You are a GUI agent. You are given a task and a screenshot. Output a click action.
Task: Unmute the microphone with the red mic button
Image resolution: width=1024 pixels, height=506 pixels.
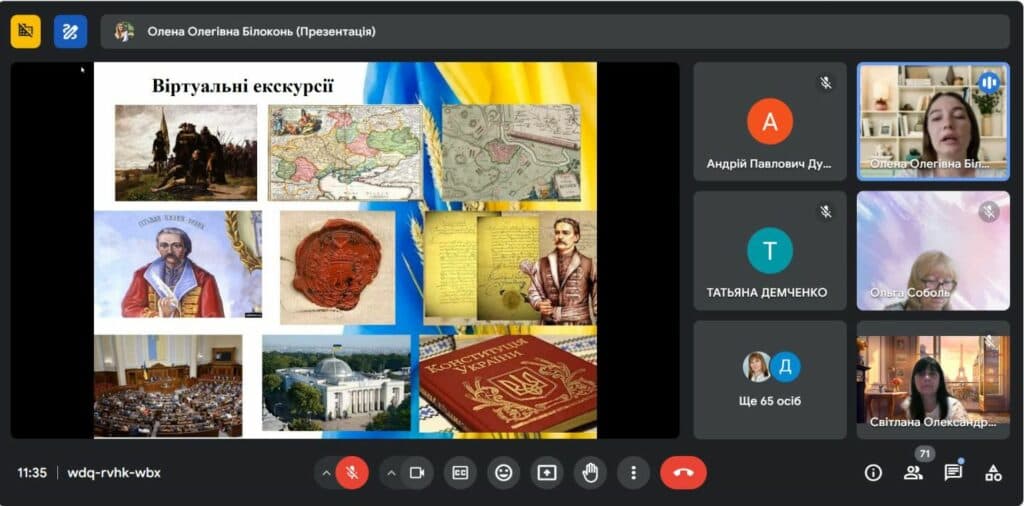[352, 473]
